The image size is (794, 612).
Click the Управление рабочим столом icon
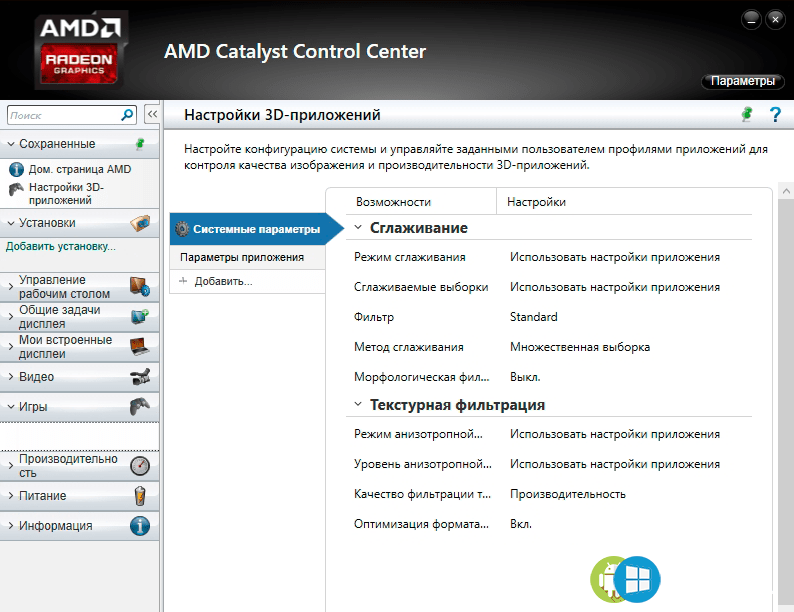pos(140,287)
